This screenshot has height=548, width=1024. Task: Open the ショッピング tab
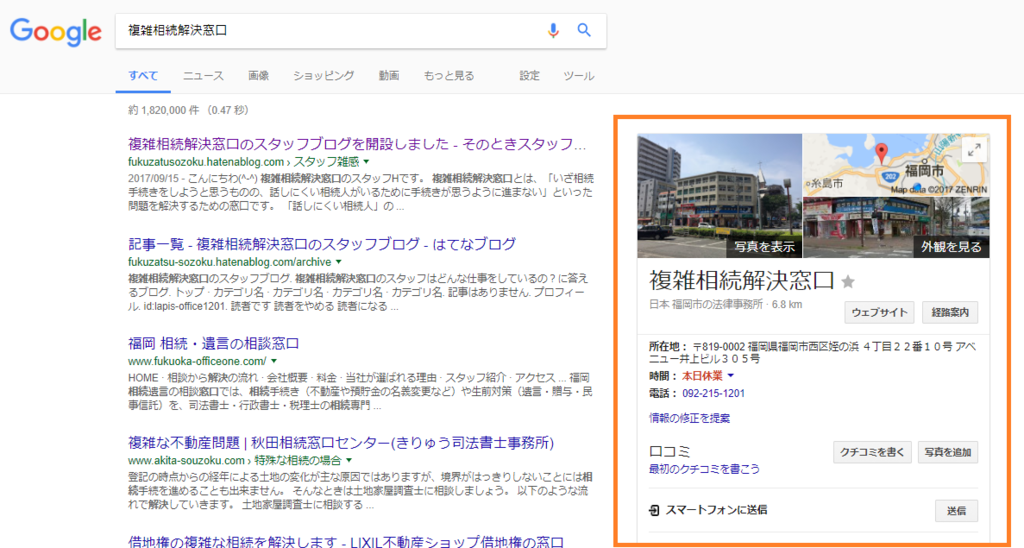click(323, 76)
